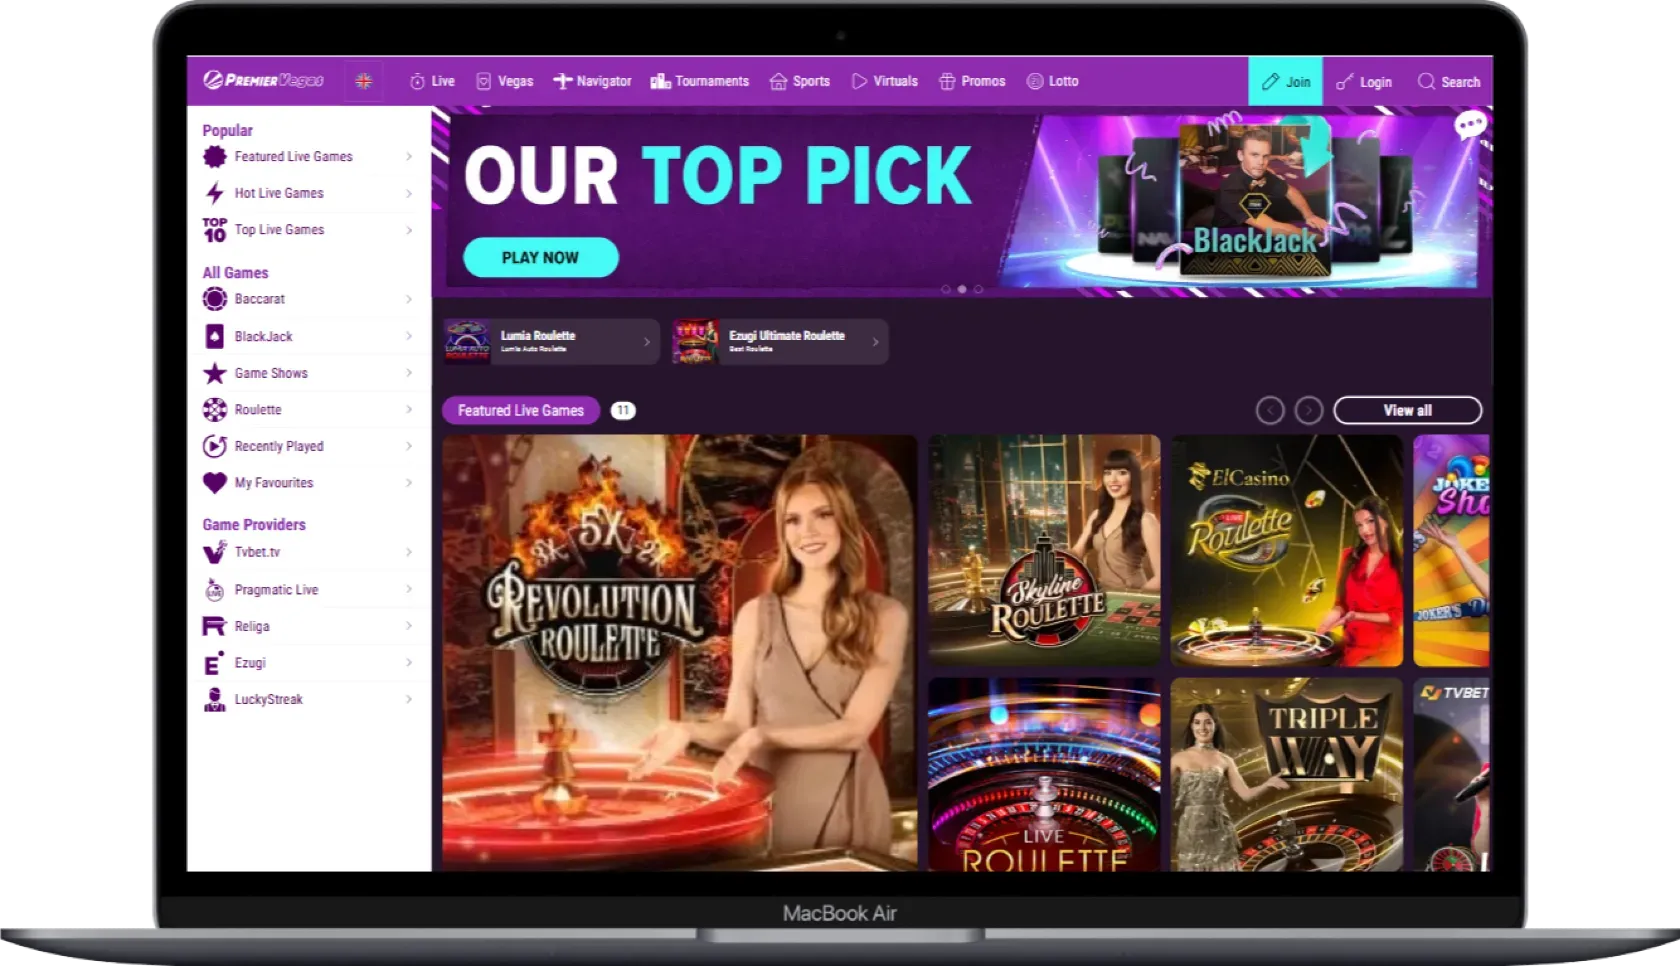
Task: Open the UK flag language selector
Action: coord(364,81)
